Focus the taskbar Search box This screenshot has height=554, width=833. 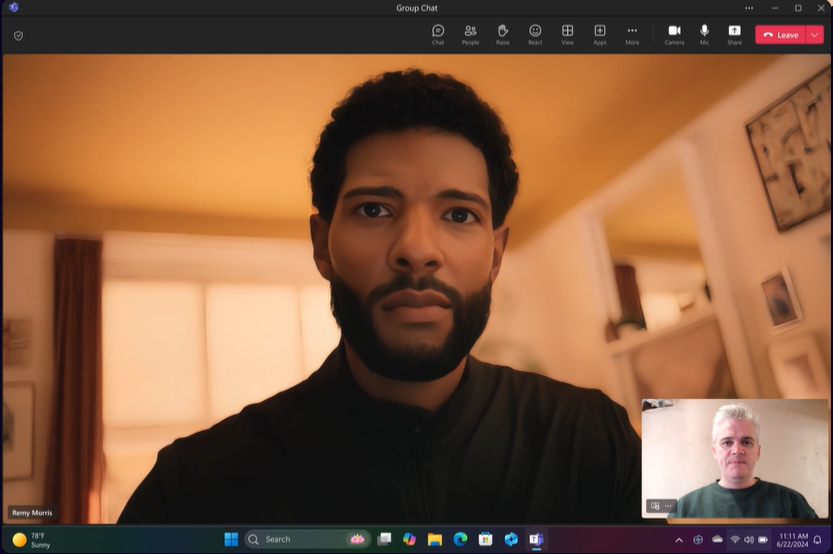[x=308, y=540]
